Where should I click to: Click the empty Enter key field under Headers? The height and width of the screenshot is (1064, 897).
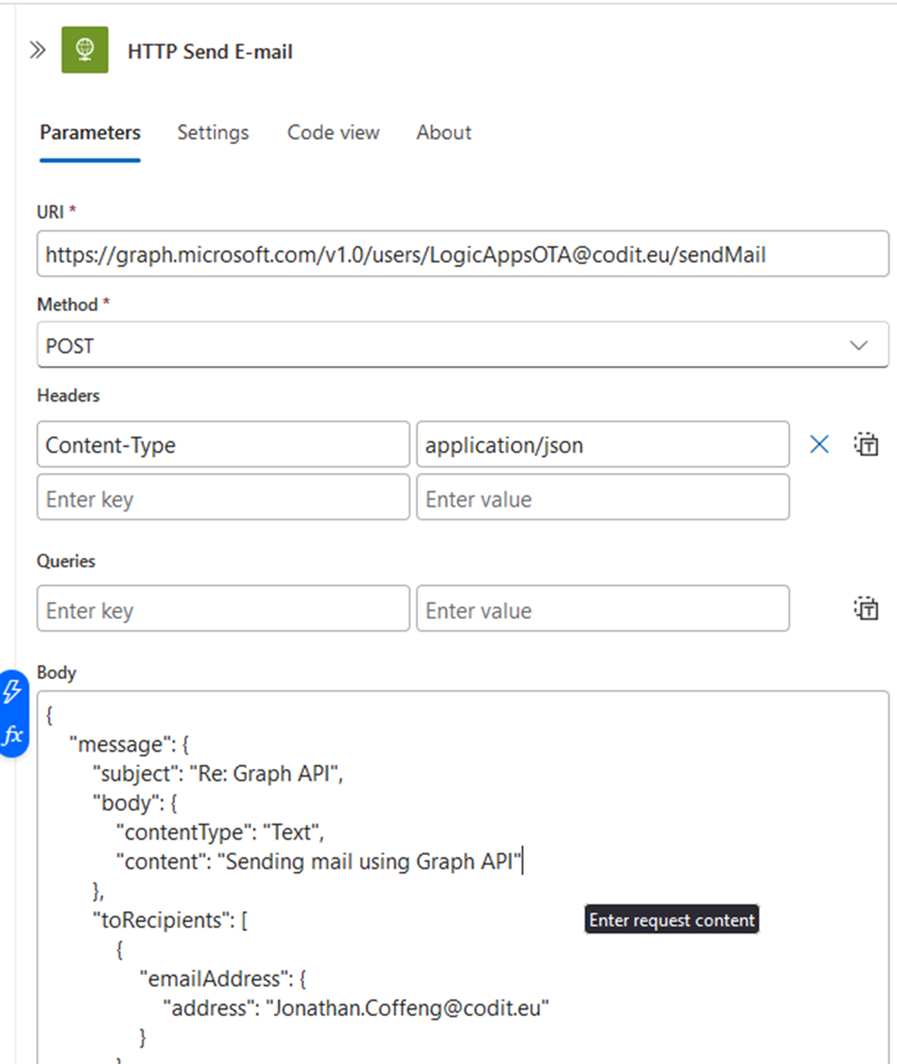[x=222, y=497]
